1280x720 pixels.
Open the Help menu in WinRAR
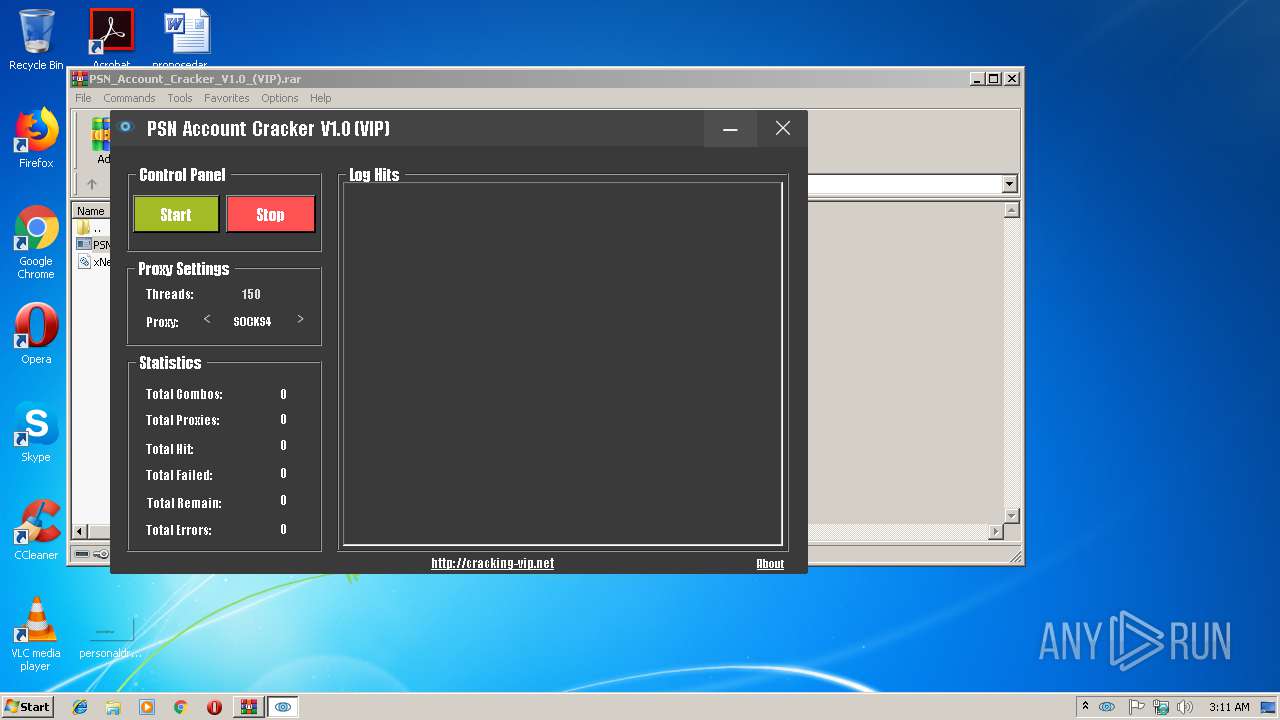(320, 98)
